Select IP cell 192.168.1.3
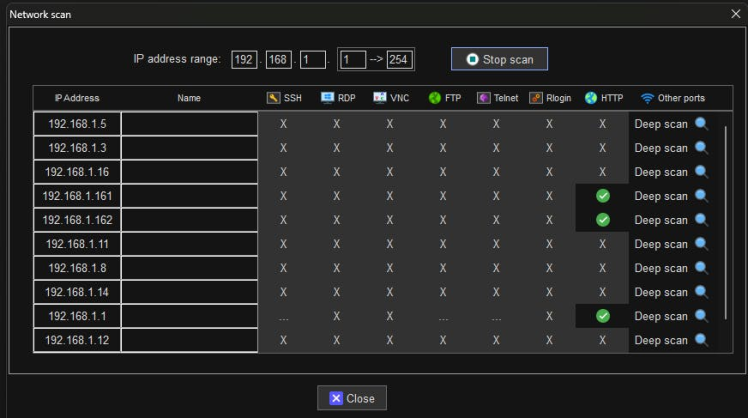748x418 pixels. (77, 148)
